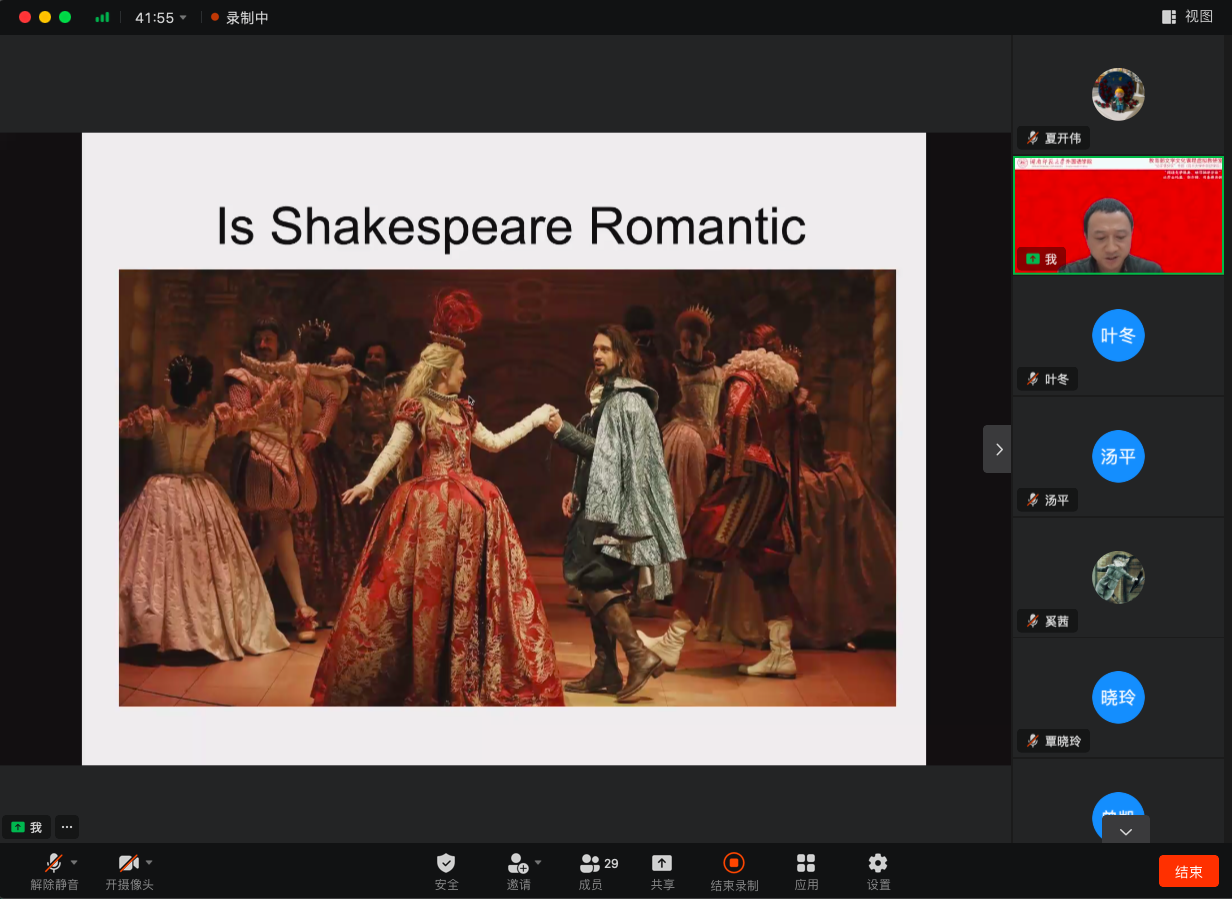Viewport: 1232px width, 899px height.
Task: Stop recording with 结束录制 button
Action: (x=734, y=863)
